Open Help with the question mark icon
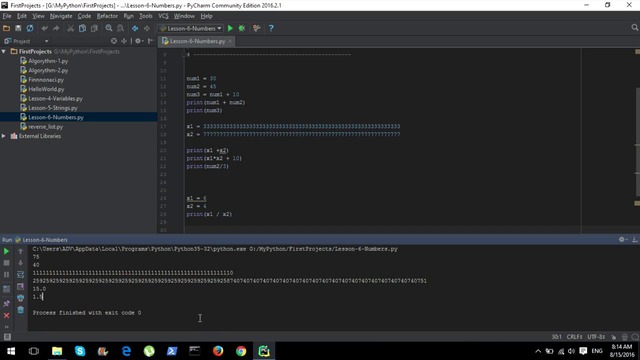The height and width of the screenshot is (360, 640). [x=271, y=28]
